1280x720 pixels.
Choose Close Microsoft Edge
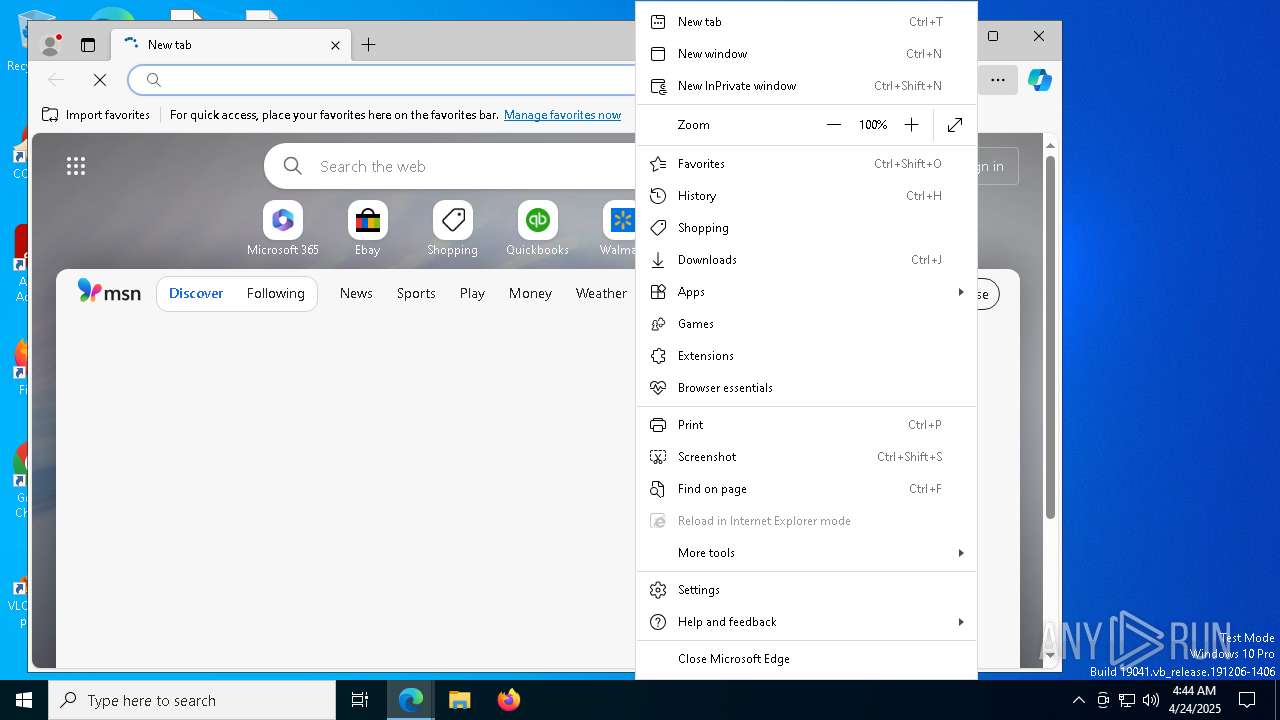[x=806, y=659]
